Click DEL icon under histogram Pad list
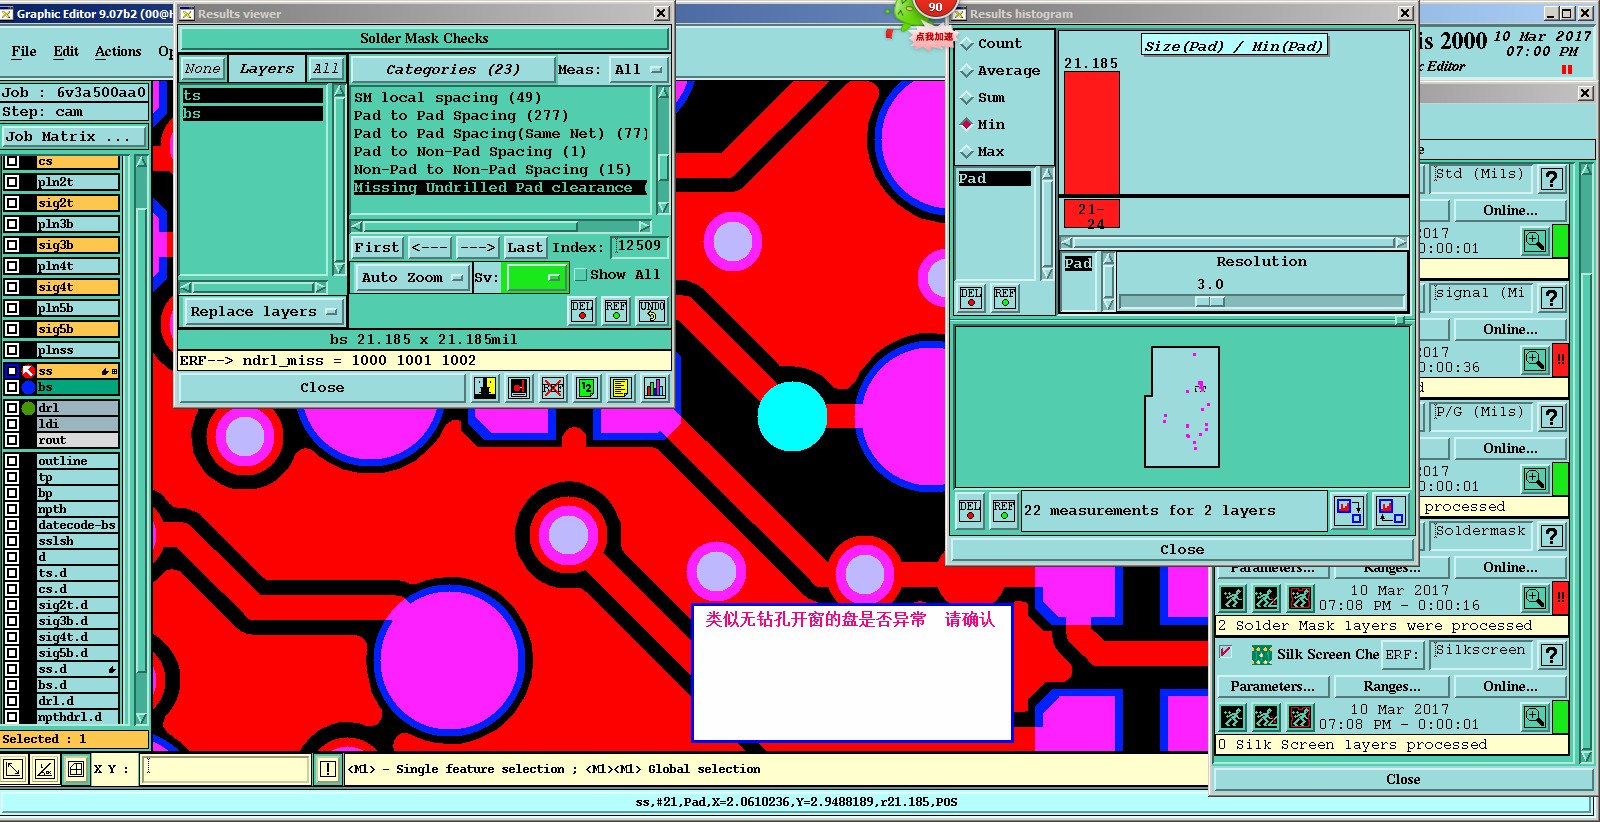Image resolution: width=1600 pixels, height=822 pixels. click(x=971, y=298)
